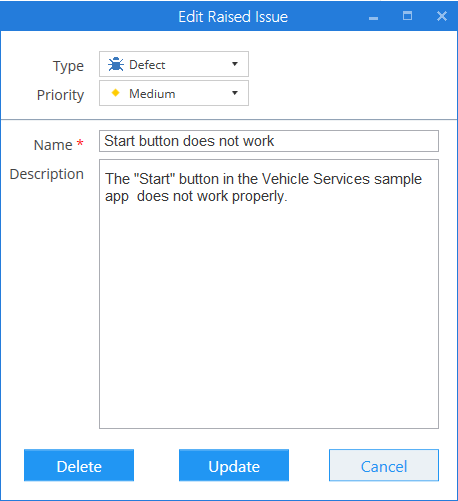Dismiss changes with the Cancel button
Screen dimensions: 458x501
pos(384,465)
